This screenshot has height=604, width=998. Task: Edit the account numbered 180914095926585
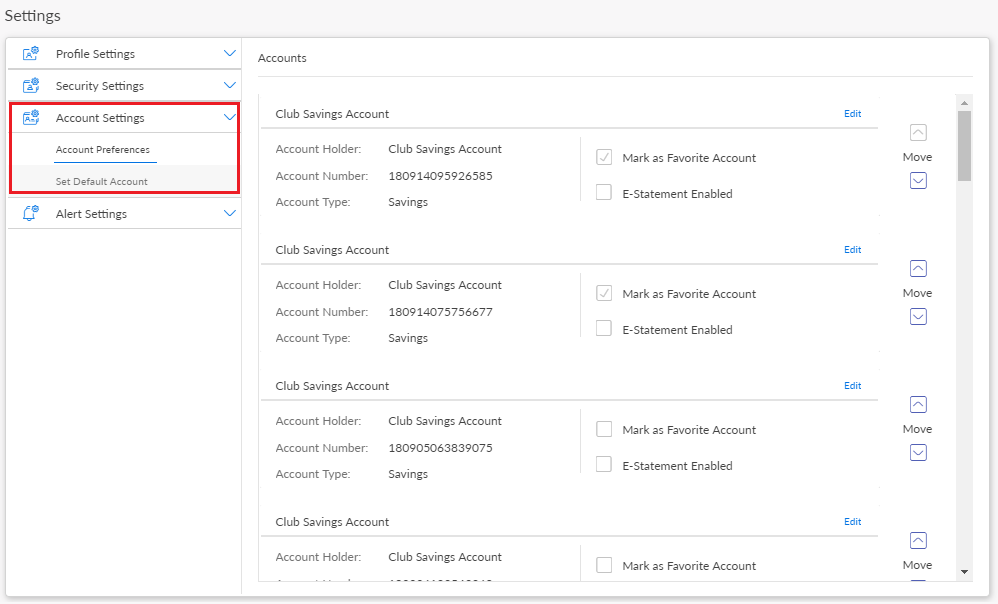pos(852,114)
